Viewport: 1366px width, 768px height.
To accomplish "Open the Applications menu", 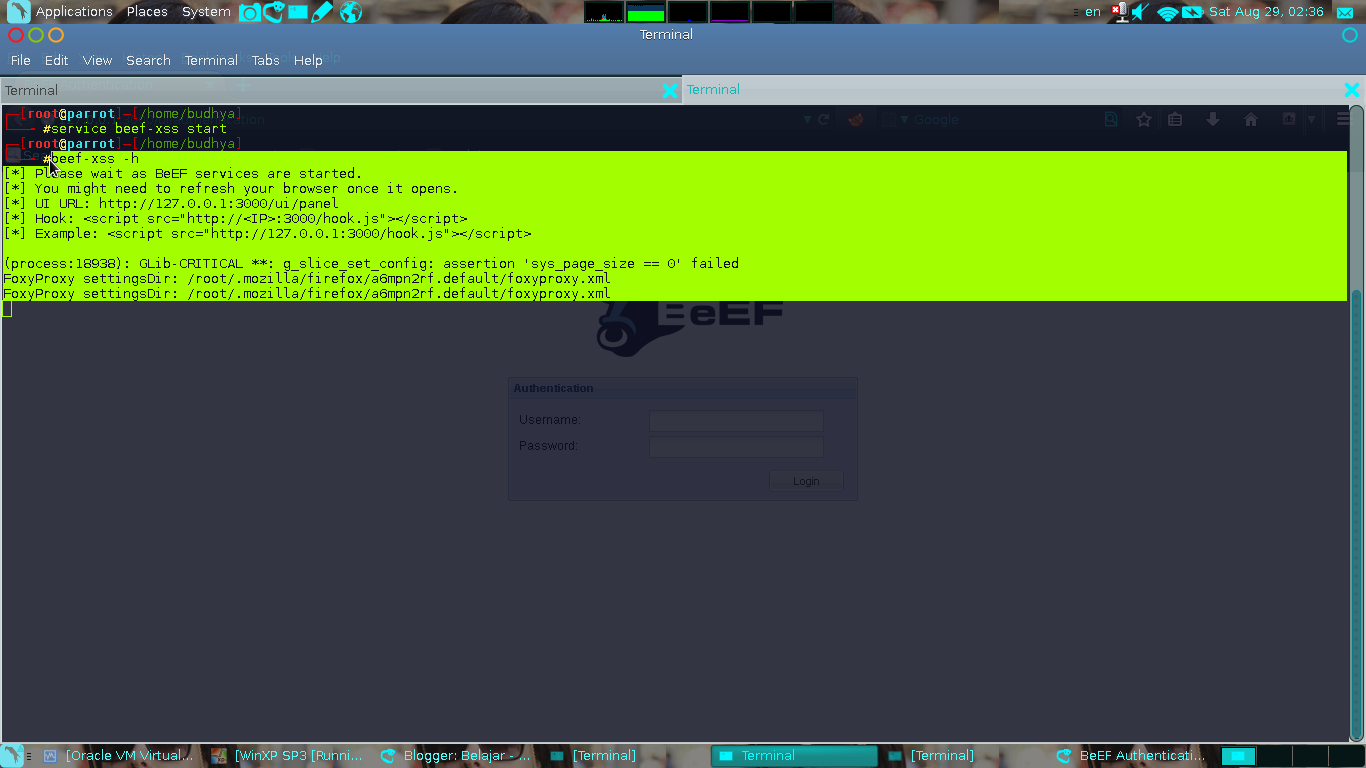I will coord(74,12).
